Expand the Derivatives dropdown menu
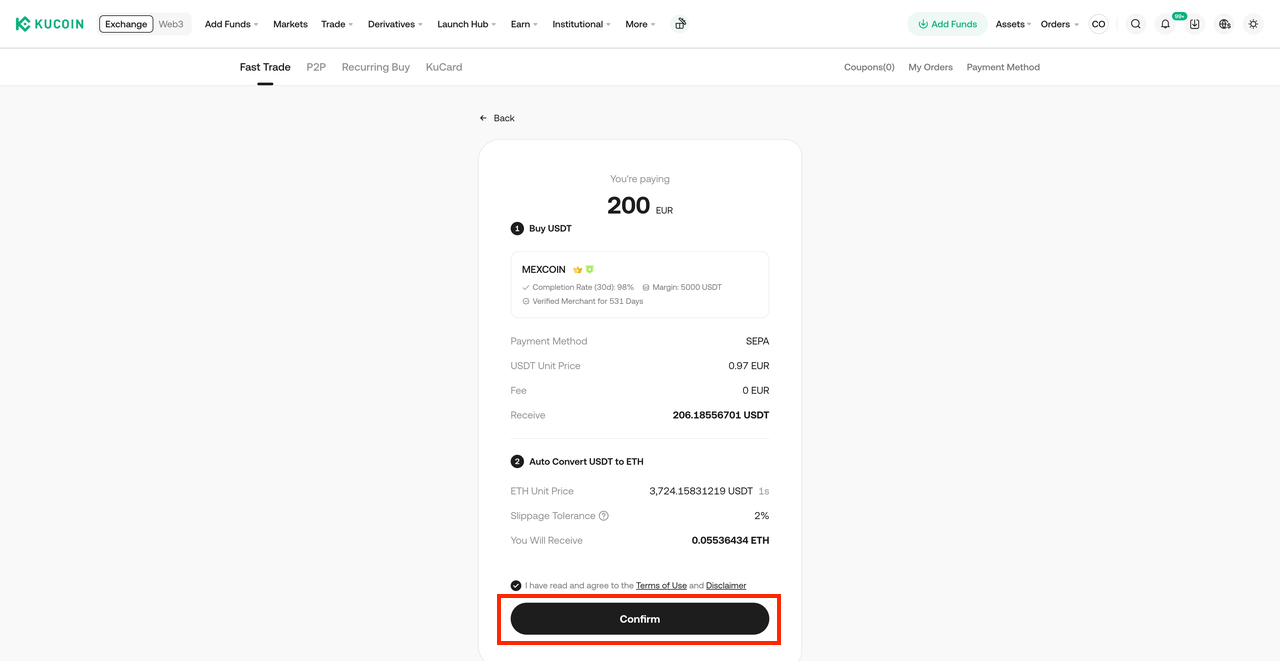Viewport: 1280px width, 661px height. pyautogui.click(x=395, y=24)
